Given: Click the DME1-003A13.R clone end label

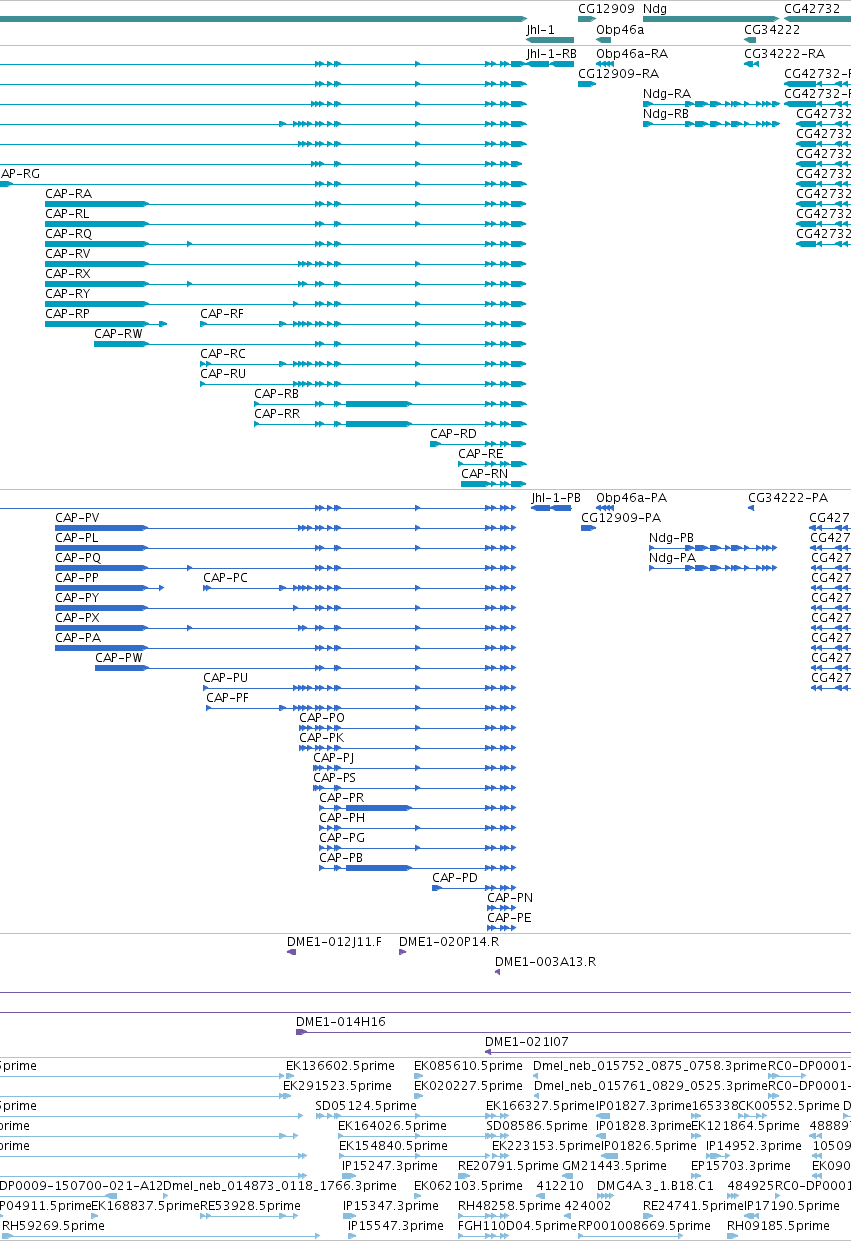Looking at the screenshot, I should coord(545,962).
